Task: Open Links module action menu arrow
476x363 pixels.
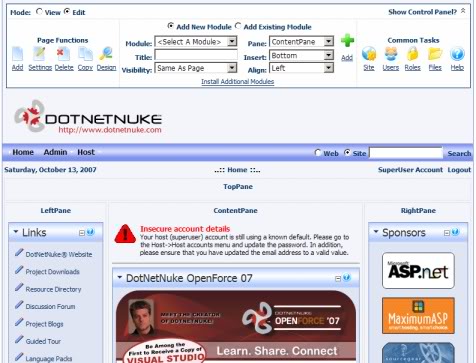Action: 16,231
